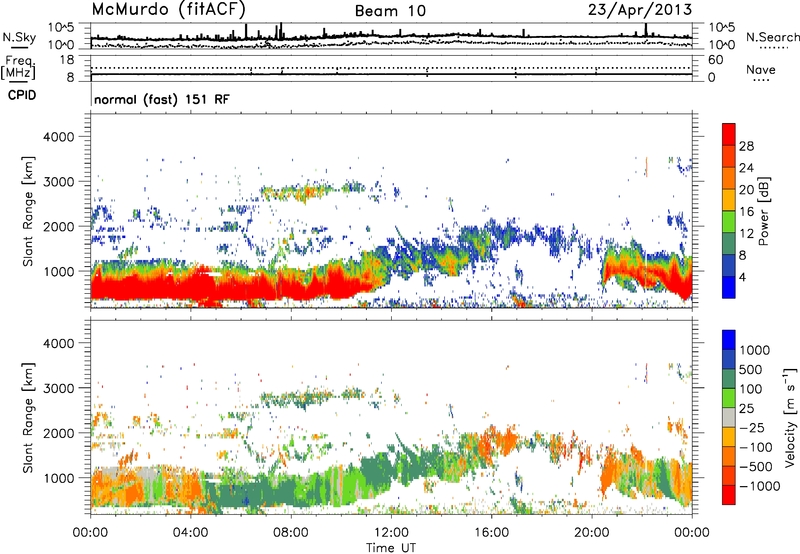
Task: Pick the bright blue bottom segment of power colorbar
Action: click(729, 287)
